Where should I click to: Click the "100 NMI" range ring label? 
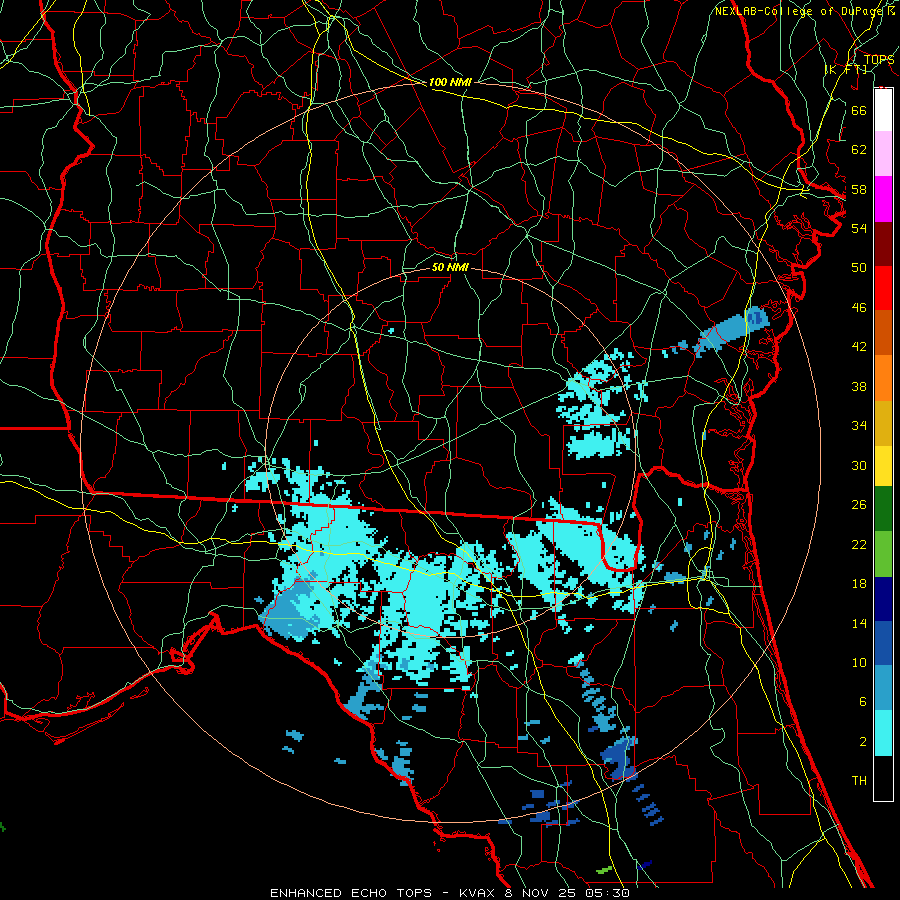click(449, 82)
